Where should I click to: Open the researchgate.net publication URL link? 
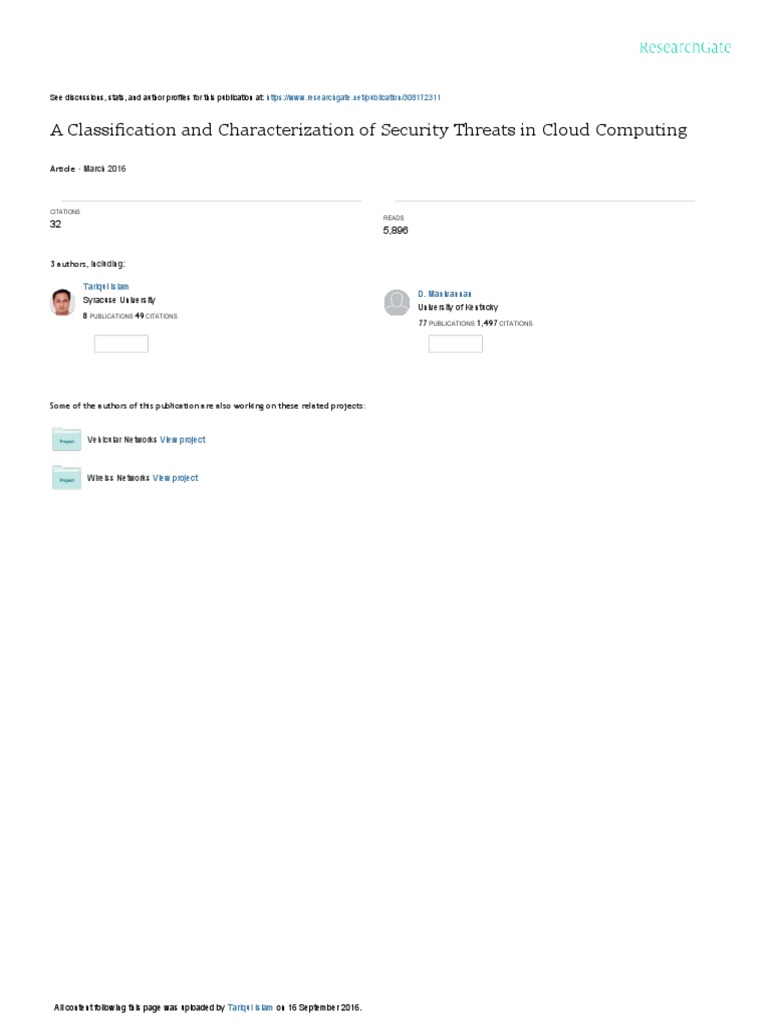(x=354, y=98)
